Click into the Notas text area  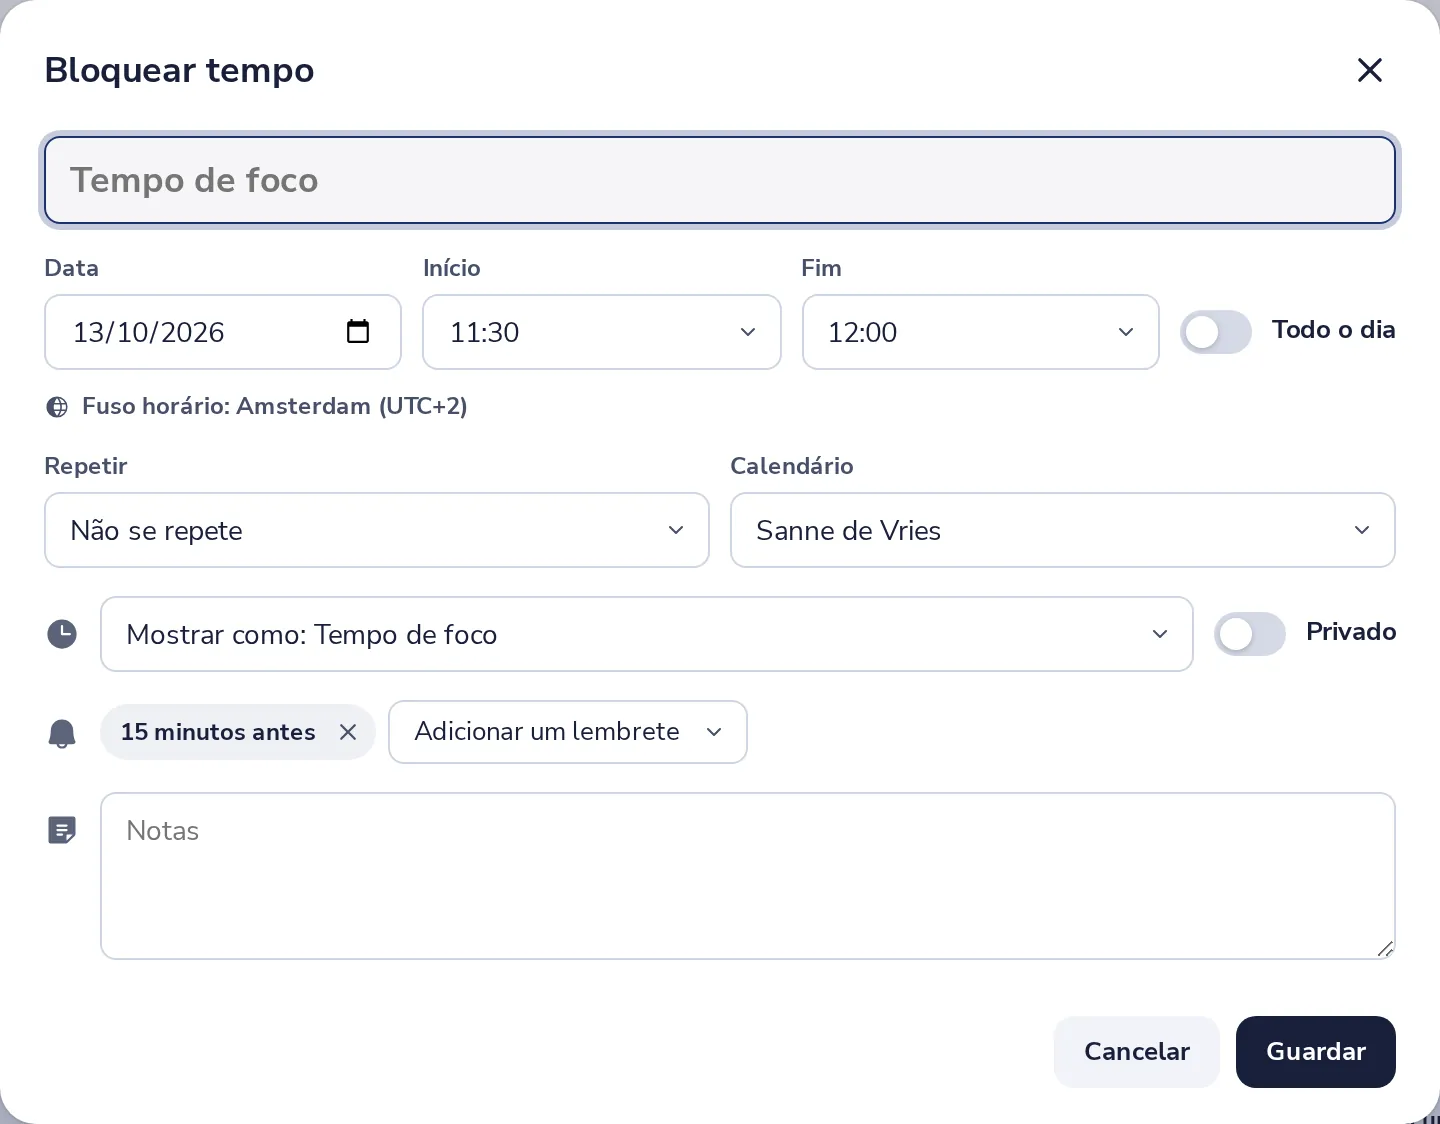pyautogui.click(x=748, y=876)
